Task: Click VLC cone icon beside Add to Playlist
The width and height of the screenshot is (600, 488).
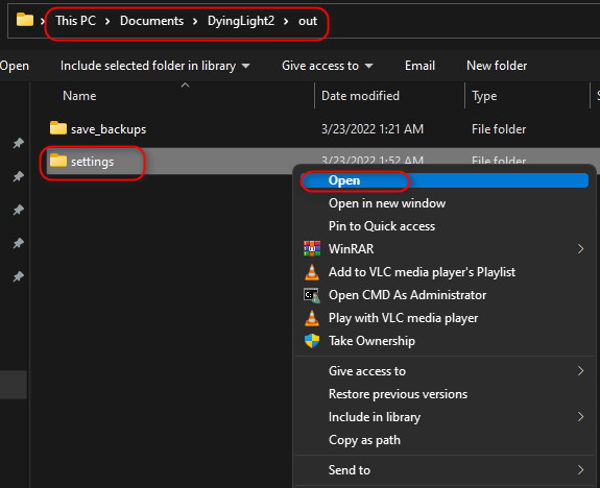Action: (x=312, y=272)
